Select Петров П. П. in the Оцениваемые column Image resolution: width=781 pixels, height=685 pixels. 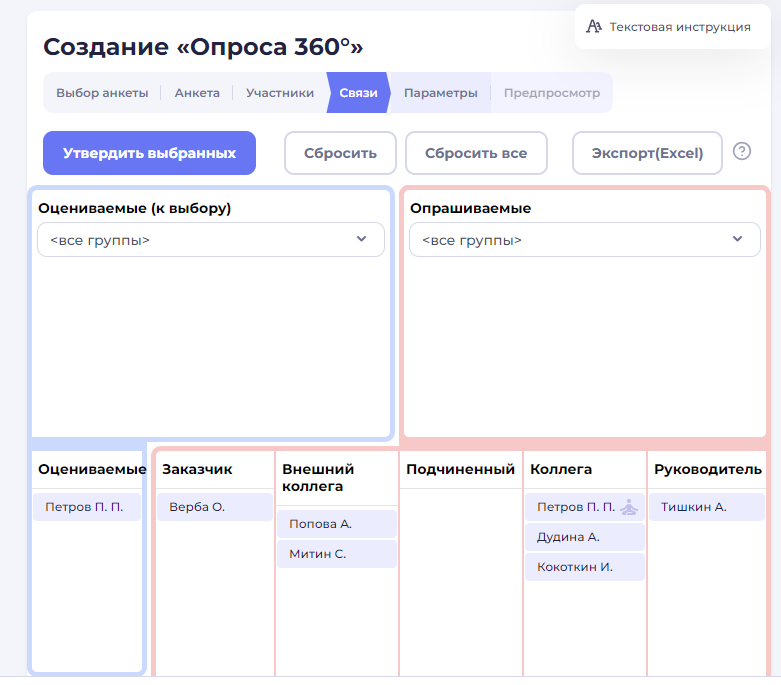coord(85,507)
